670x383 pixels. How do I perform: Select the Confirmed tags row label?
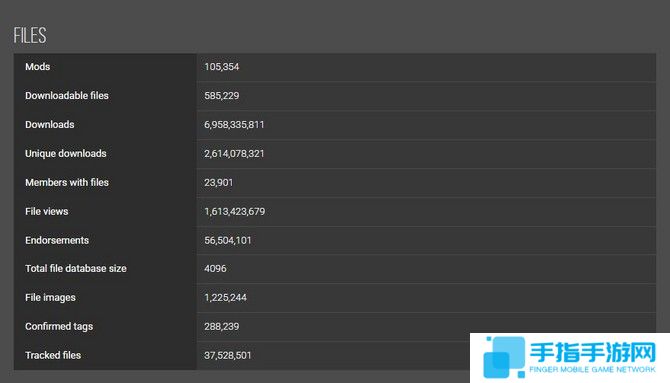pos(59,327)
